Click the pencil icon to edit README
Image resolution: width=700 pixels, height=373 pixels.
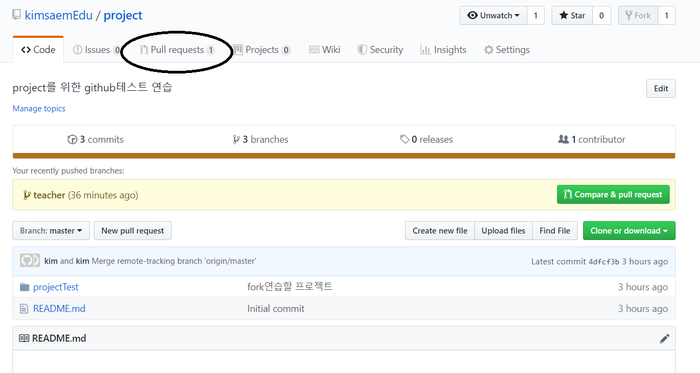point(664,339)
